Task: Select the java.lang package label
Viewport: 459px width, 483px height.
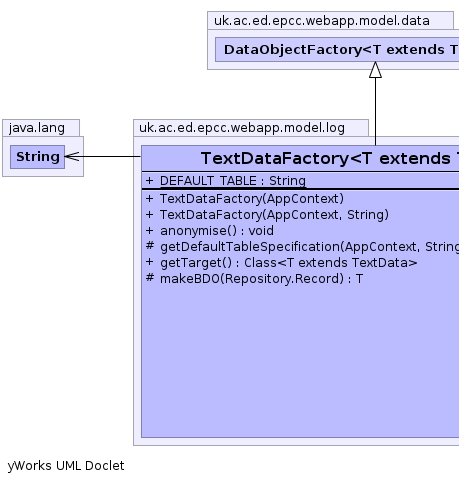Action: click(37, 128)
